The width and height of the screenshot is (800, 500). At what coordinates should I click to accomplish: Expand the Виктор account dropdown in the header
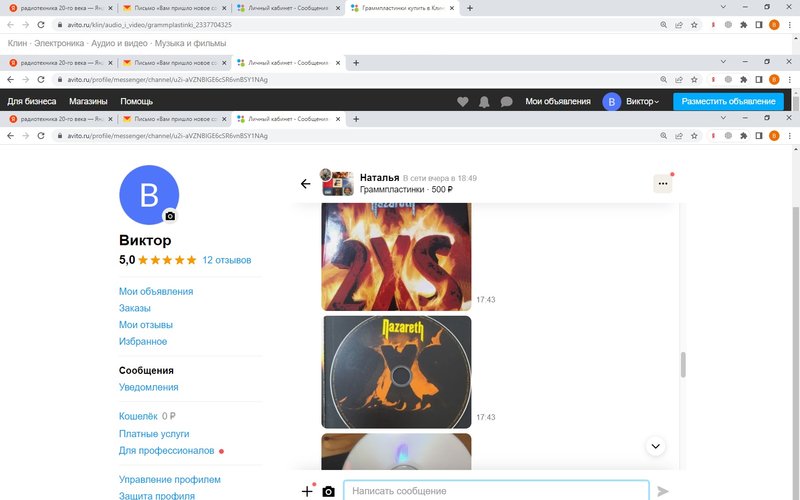pyautogui.click(x=642, y=102)
